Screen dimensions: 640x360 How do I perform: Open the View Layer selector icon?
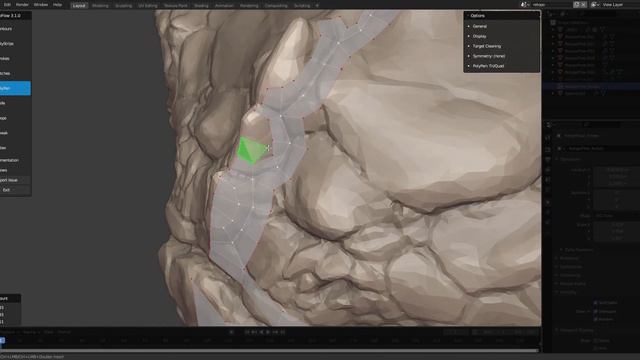(x=595, y=4)
